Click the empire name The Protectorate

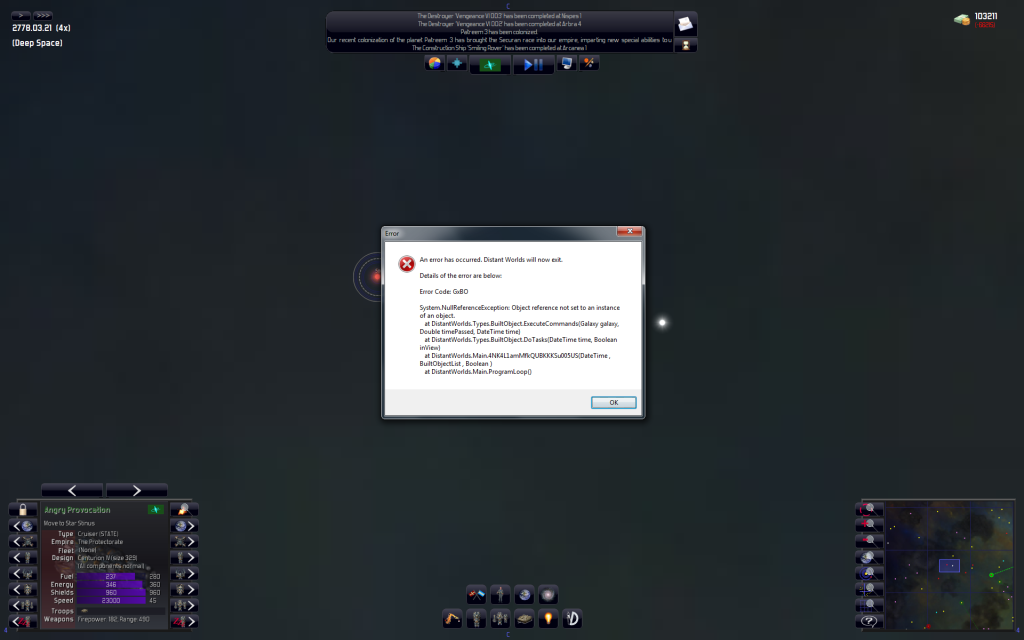(x=100, y=542)
